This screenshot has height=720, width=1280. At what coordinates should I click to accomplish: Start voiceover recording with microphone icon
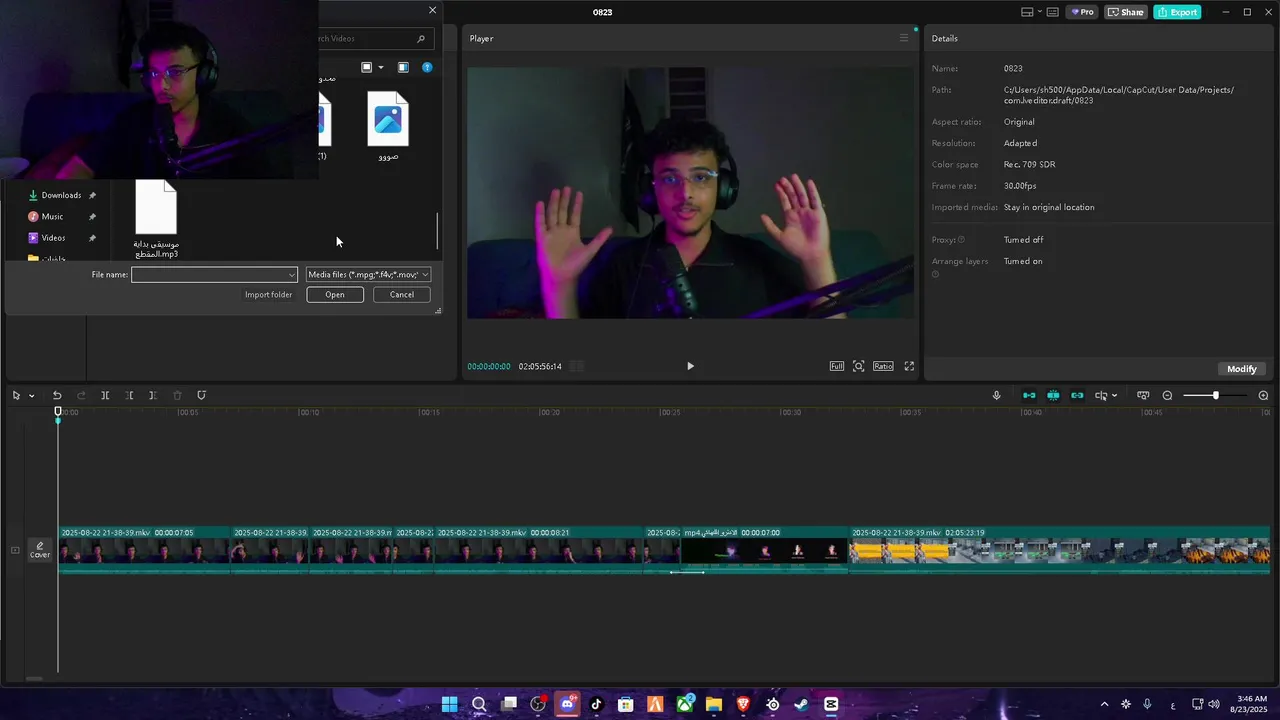click(x=996, y=396)
